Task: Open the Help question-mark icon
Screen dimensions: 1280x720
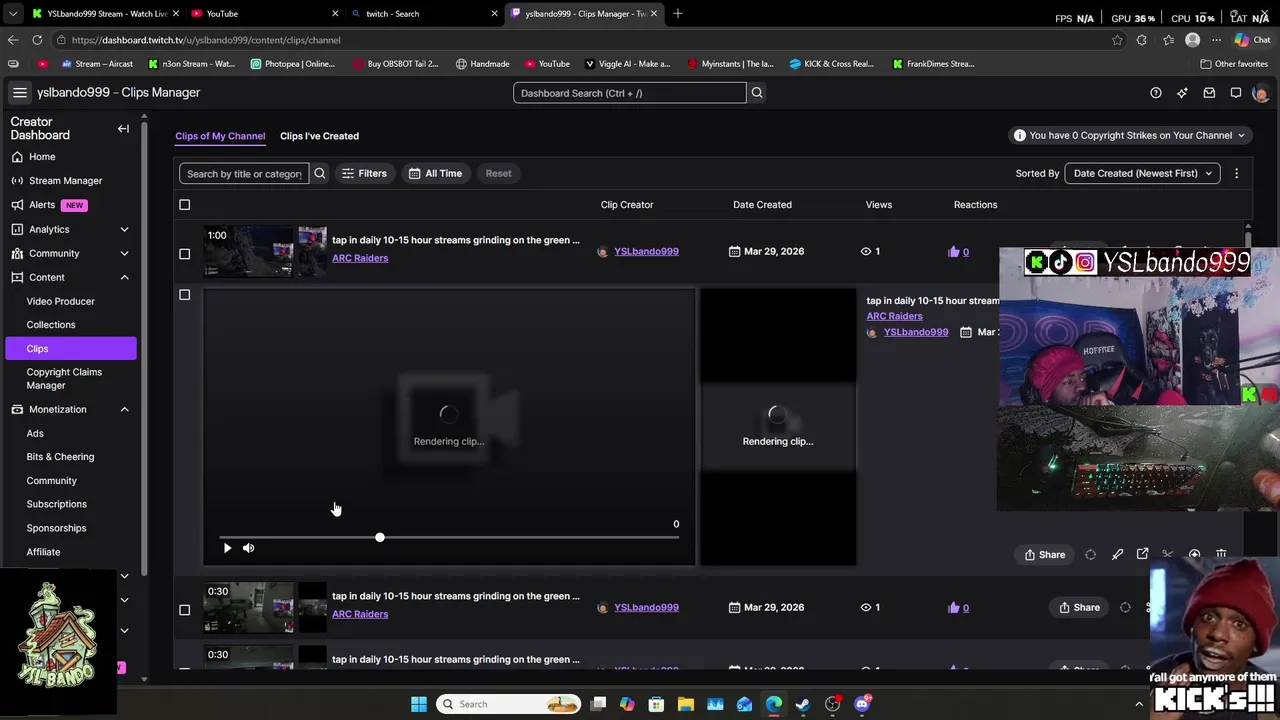Action: pyautogui.click(x=1156, y=93)
